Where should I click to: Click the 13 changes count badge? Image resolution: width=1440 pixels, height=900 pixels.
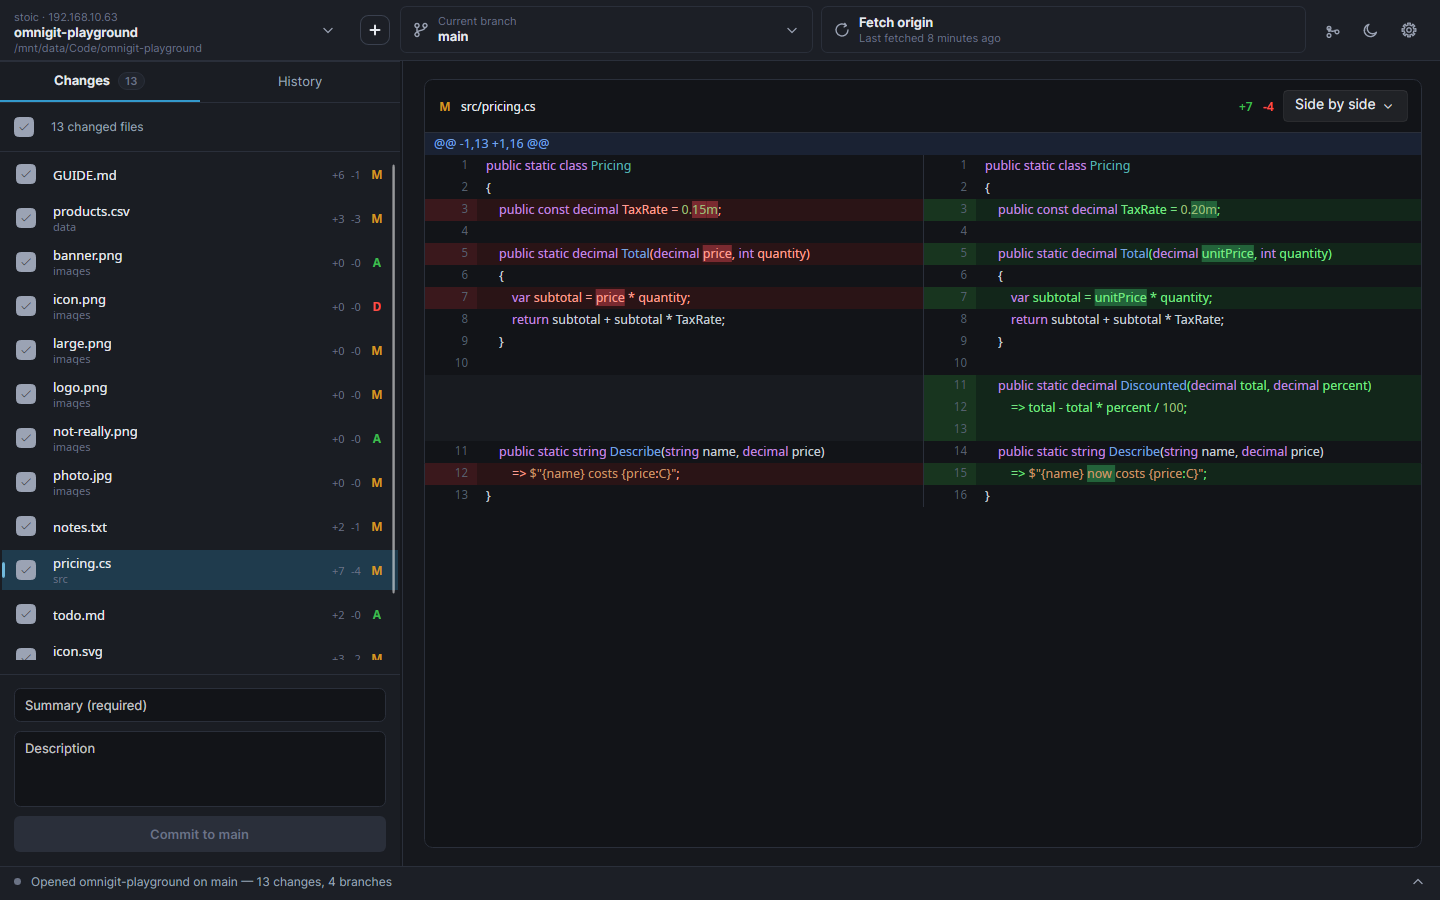point(131,81)
